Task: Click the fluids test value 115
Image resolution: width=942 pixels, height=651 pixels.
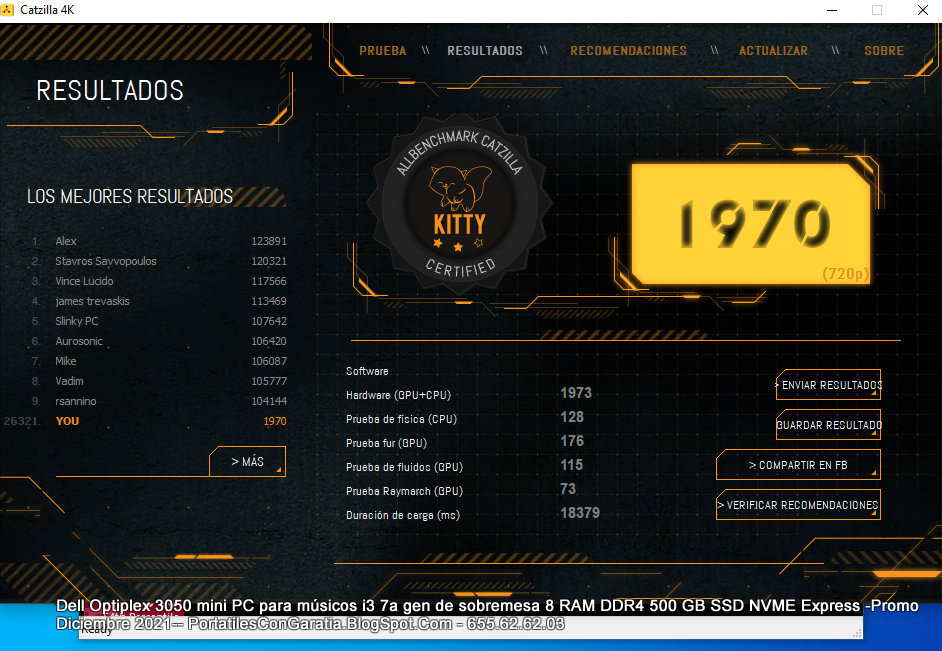Action: click(x=571, y=465)
